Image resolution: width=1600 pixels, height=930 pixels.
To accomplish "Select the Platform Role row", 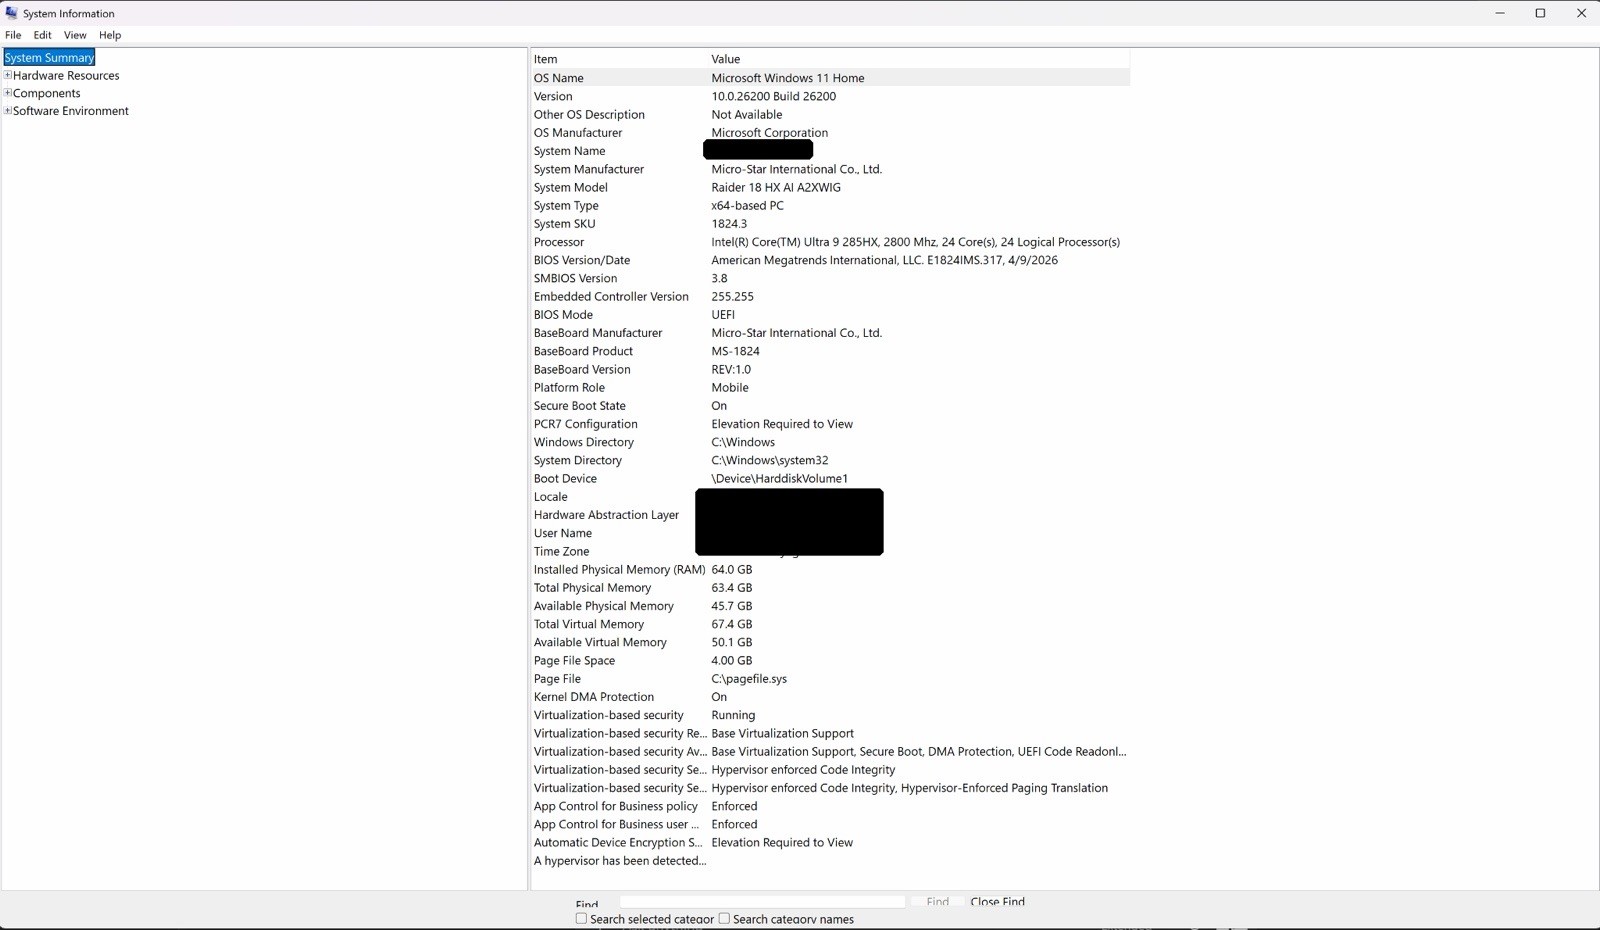I will pos(830,388).
